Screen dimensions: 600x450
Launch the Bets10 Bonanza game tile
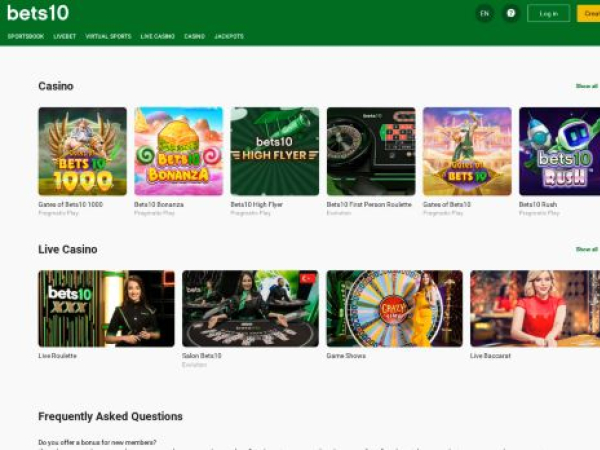pos(178,151)
